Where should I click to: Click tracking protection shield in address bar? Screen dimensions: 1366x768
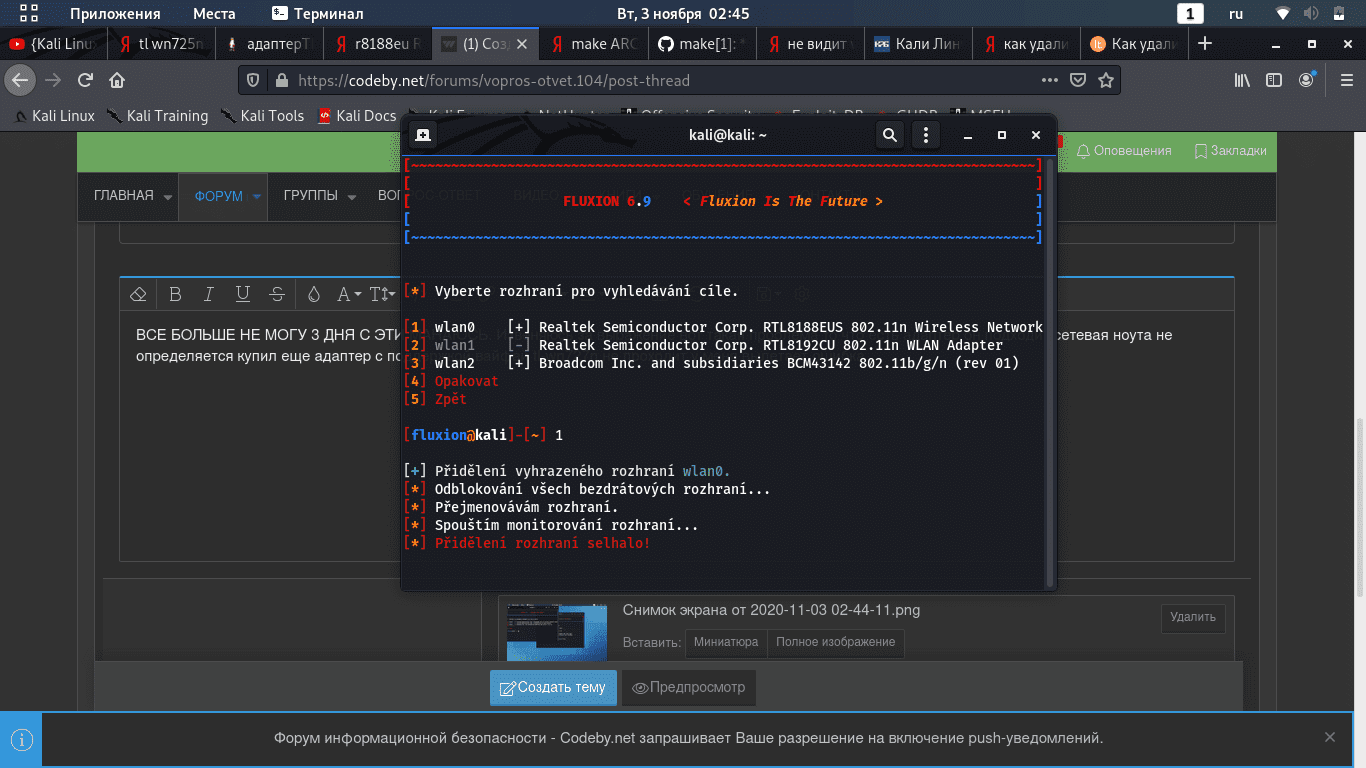point(253,80)
